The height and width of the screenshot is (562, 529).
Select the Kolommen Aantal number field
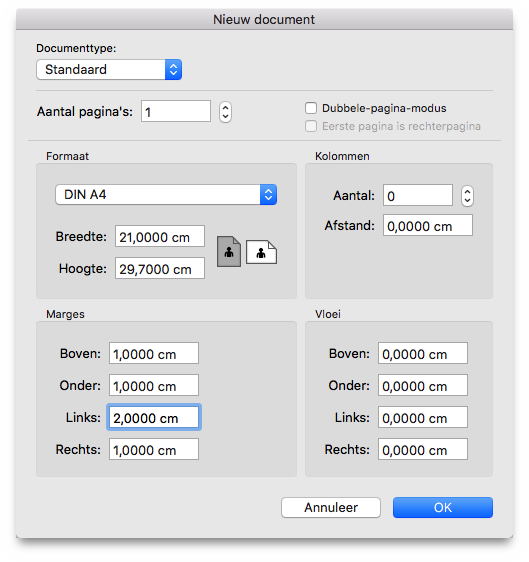click(418, 195)
